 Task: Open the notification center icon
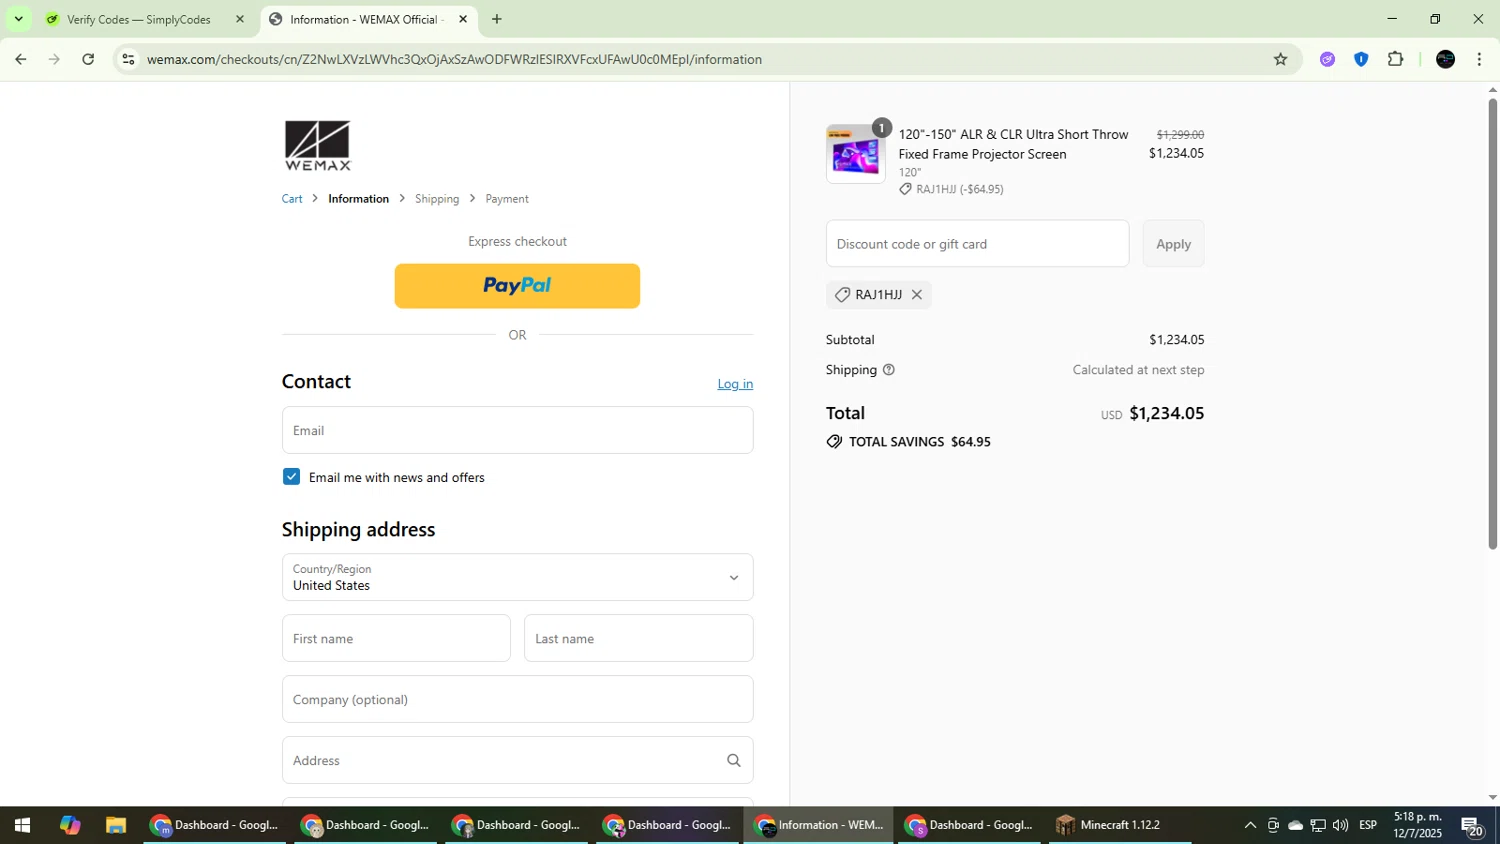click(x=1472, y=825)
